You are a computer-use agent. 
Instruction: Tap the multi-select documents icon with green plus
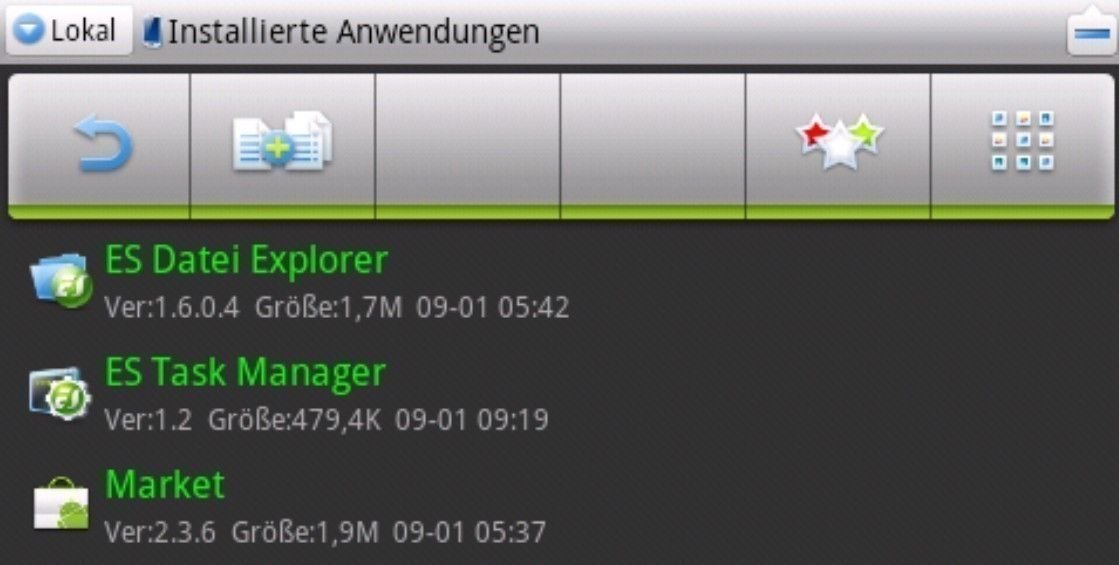[282, 141]
